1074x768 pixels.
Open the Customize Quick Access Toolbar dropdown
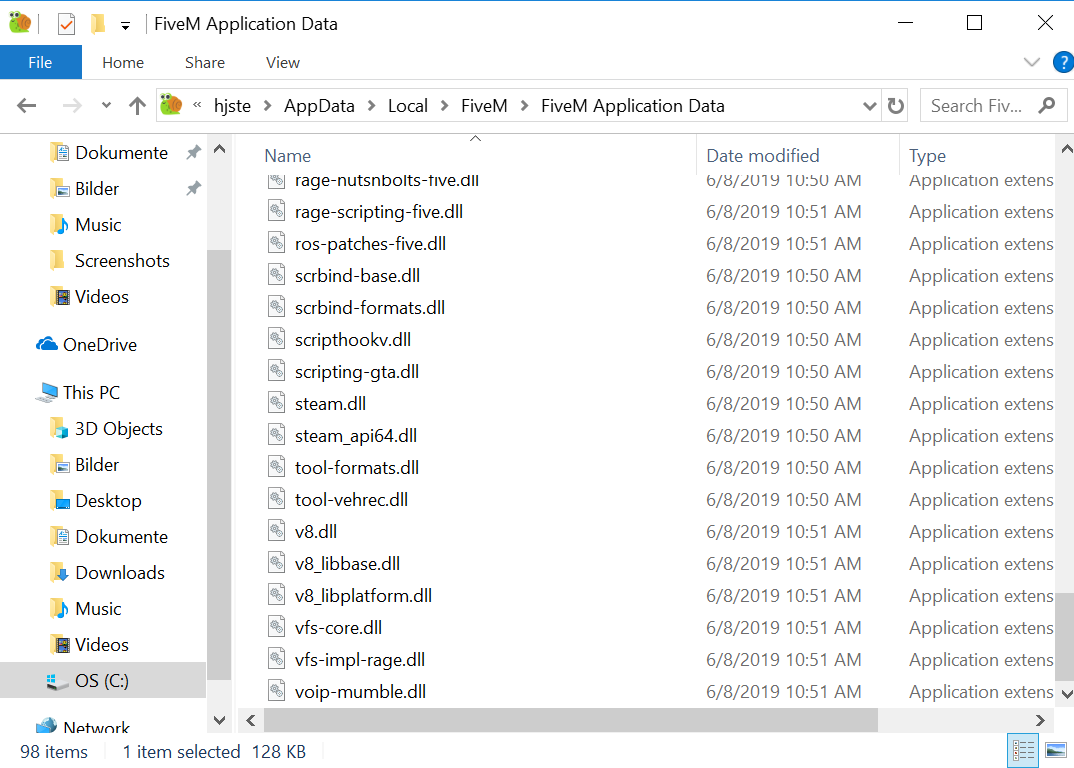pos(125,26)
